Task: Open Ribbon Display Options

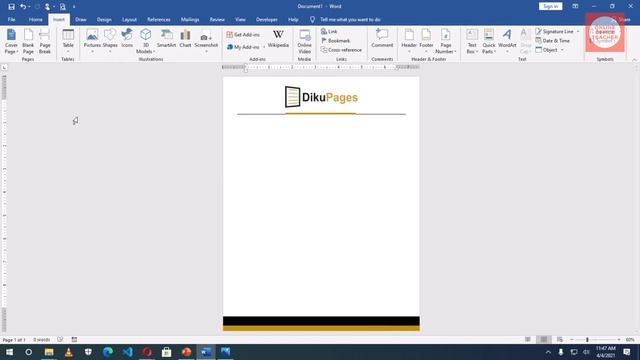Action: (x=575, y=6)
